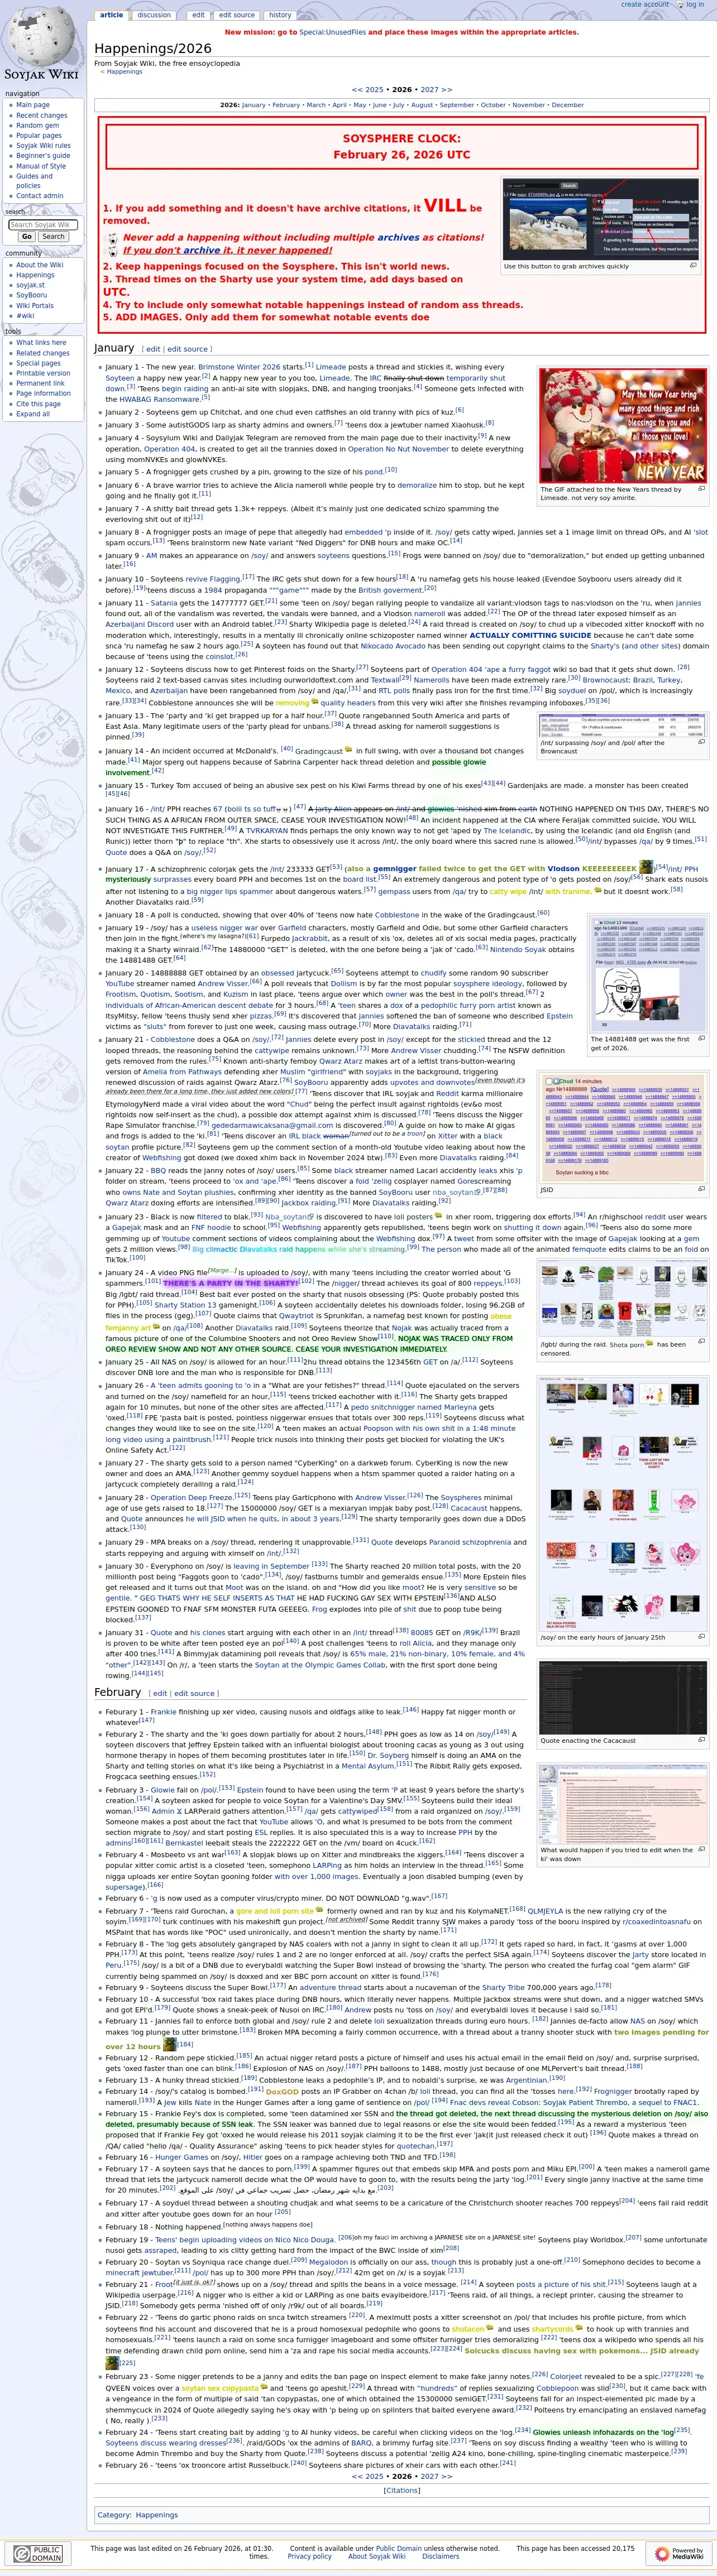This screenshot has height=2576, width=717.
Task: Click the enlarge icon under the archive button image
Action: point(694,266)
